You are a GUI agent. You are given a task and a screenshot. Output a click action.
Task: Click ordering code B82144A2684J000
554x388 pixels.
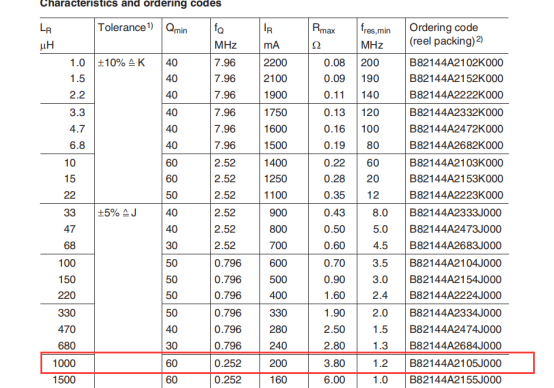(x=455, y=346)
